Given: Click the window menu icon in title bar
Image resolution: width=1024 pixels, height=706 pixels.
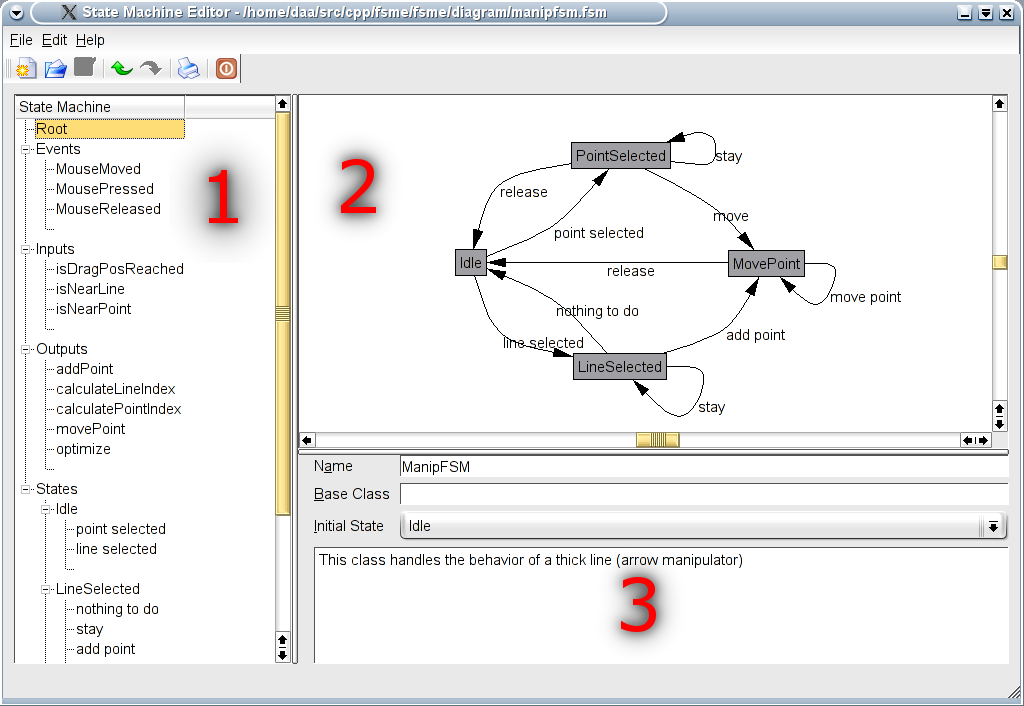Looking at the screenshot, I should click(15, 13).
